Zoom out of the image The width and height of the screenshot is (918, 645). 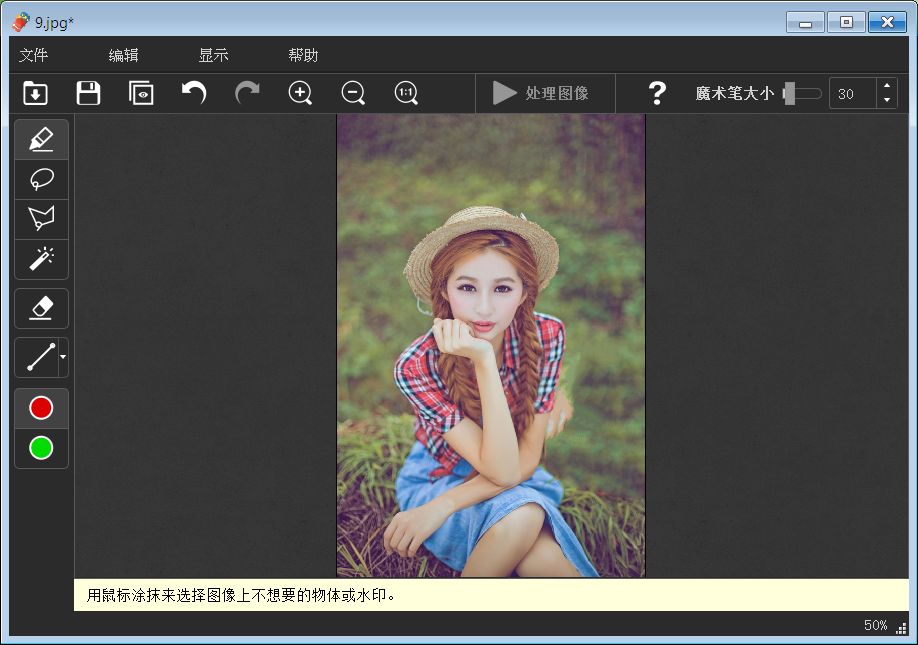click(x=353, y=93)
